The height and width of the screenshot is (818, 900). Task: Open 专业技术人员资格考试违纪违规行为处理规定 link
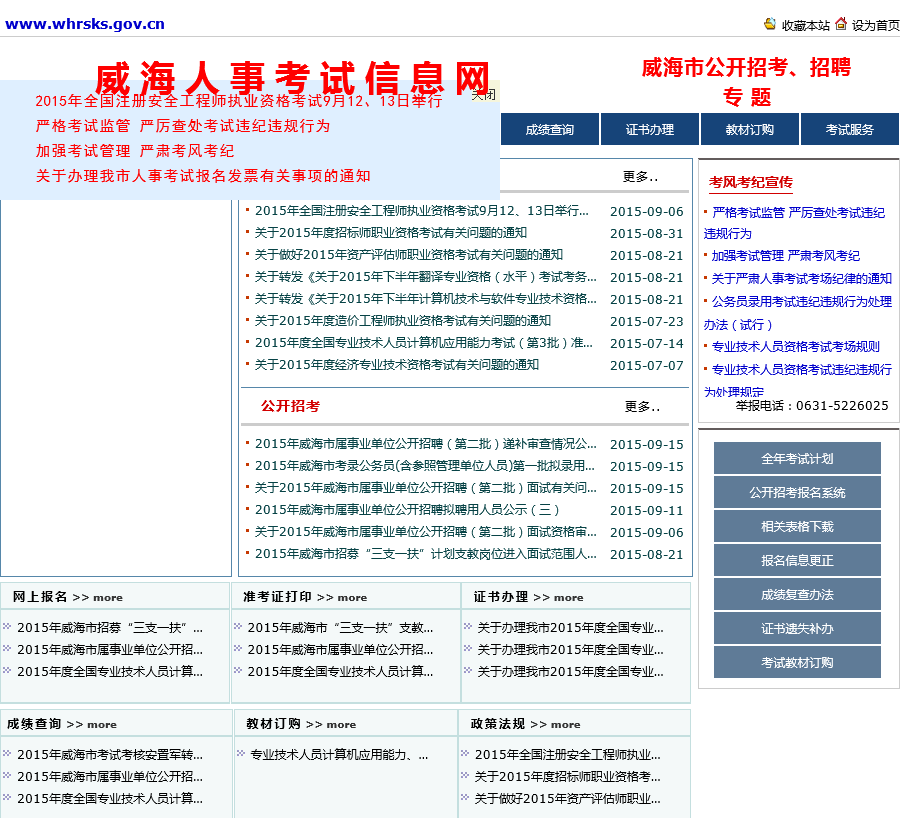798,380
